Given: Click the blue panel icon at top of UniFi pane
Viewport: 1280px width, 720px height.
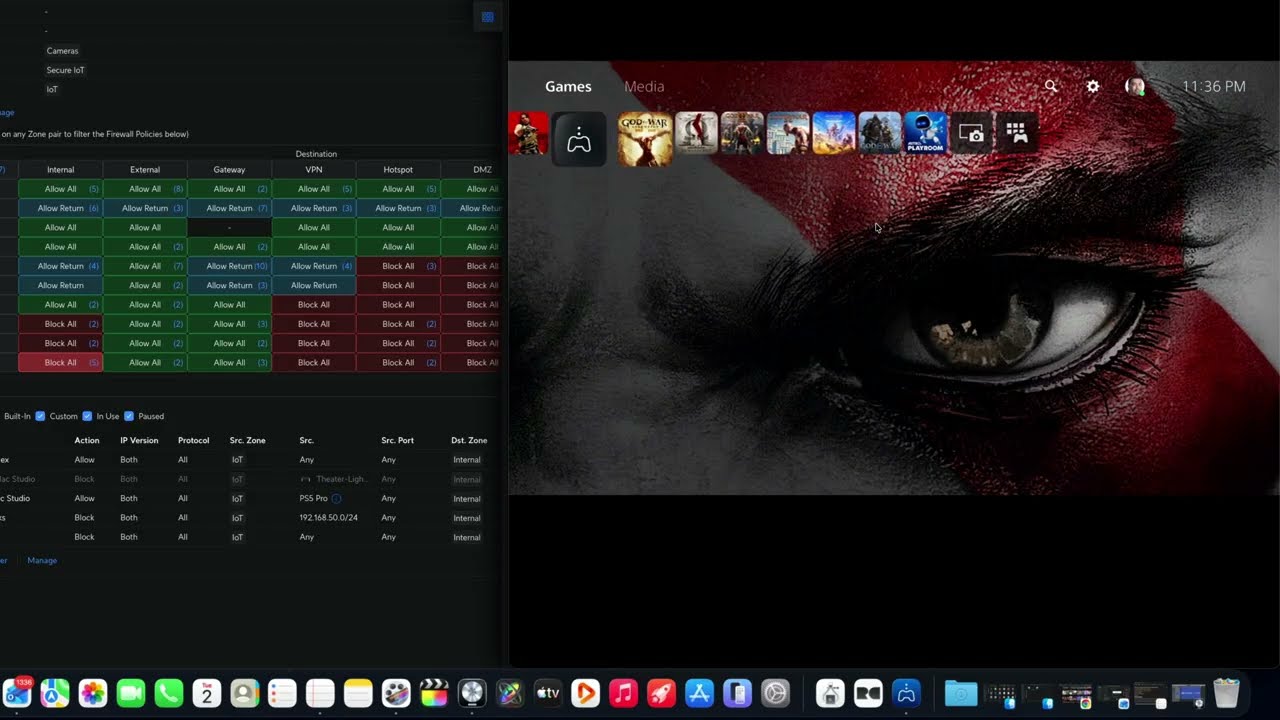Looking at the screenshot, I should click(487, 17).
